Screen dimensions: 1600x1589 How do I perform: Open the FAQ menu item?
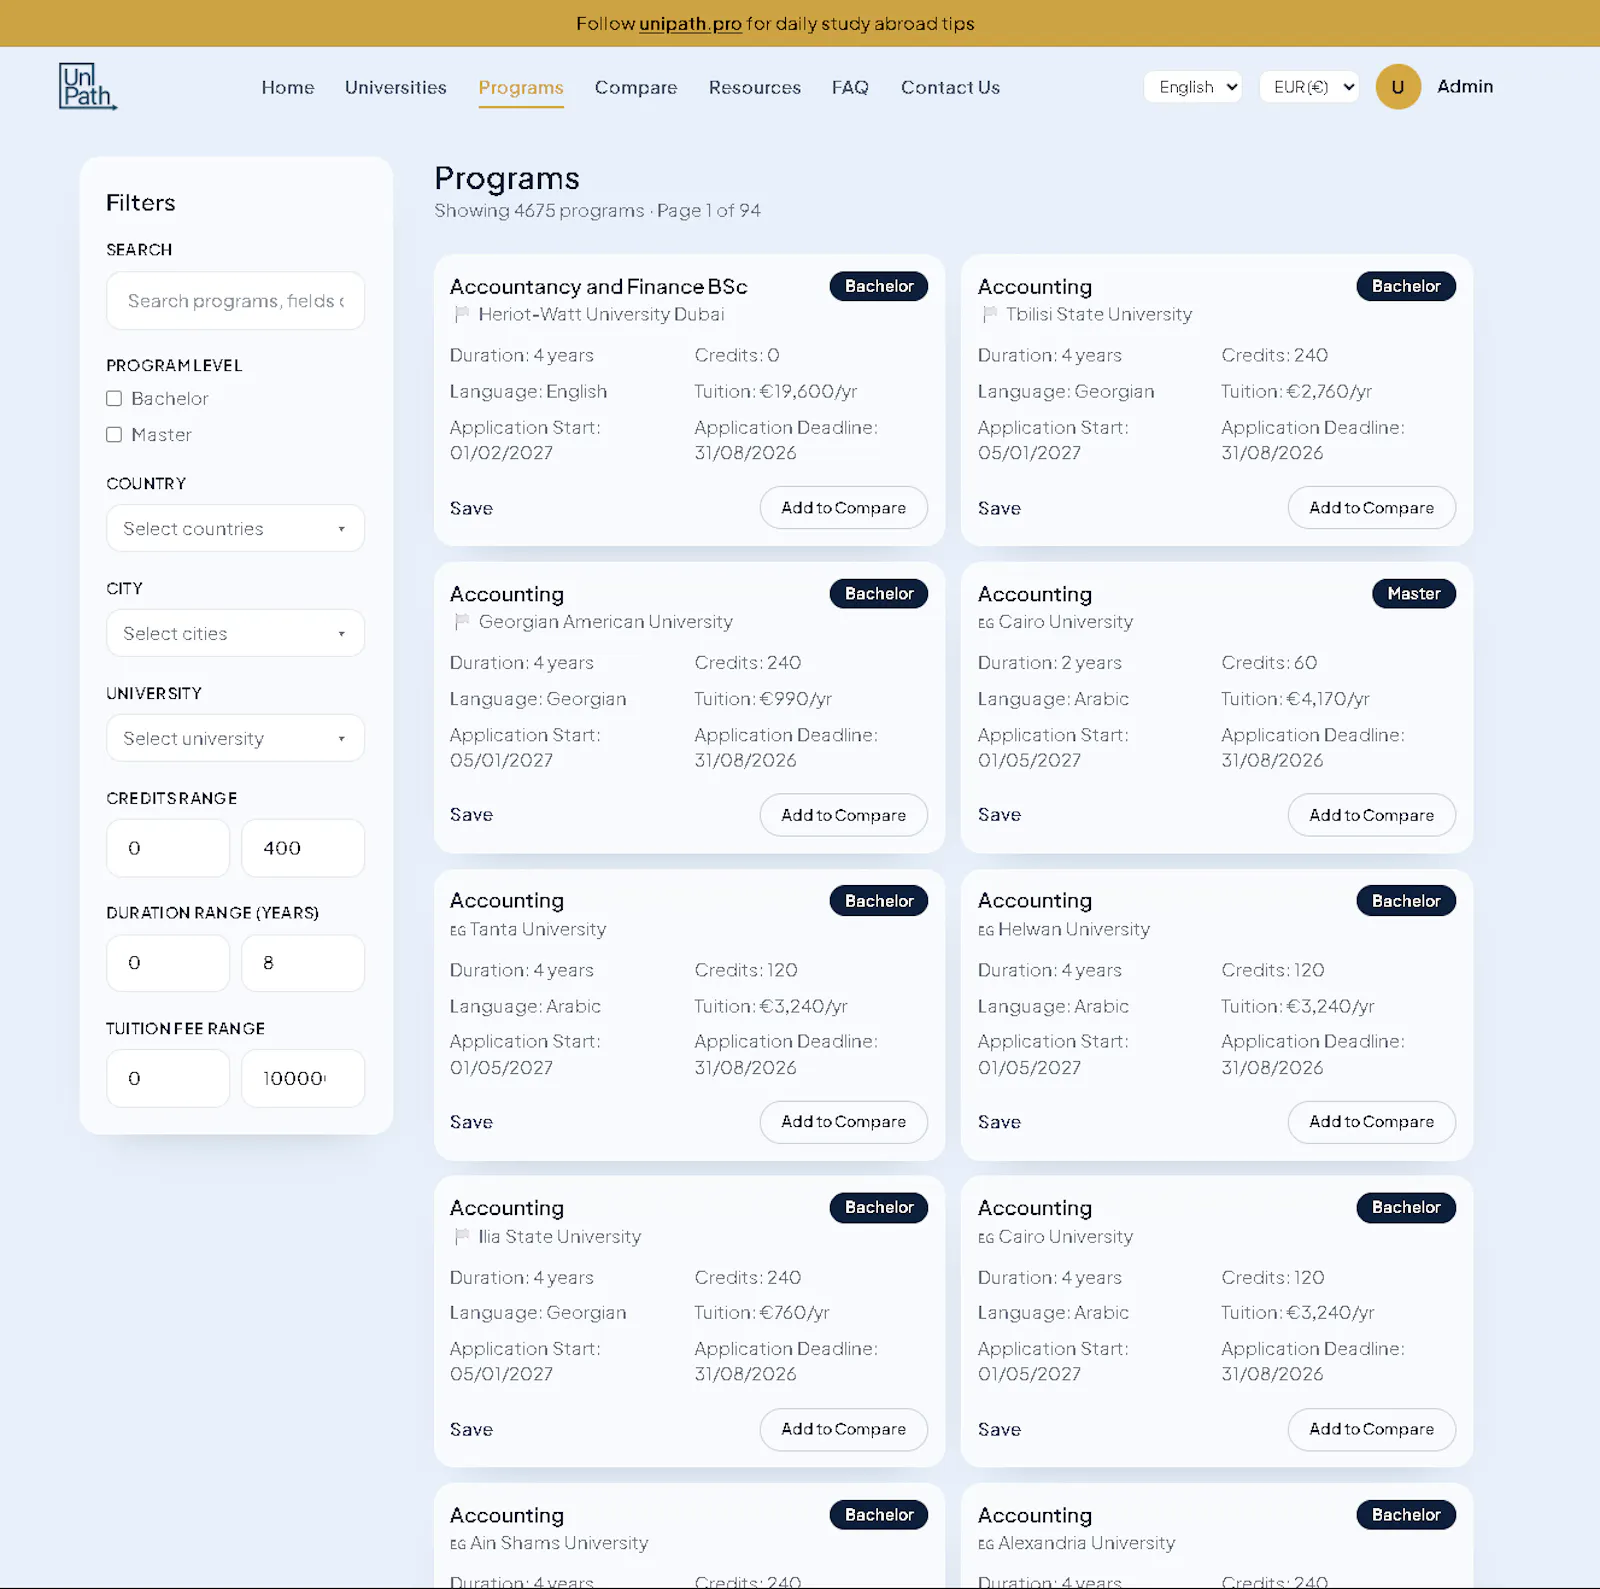pos(850,87)
